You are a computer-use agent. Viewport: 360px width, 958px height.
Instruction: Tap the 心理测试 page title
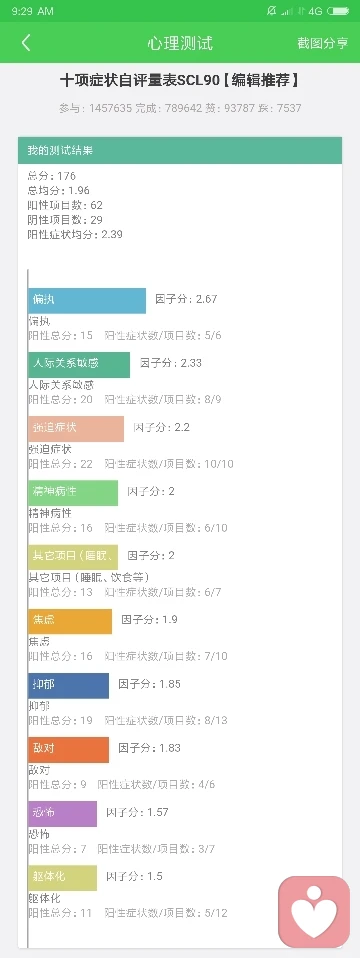tap(180, 43)
